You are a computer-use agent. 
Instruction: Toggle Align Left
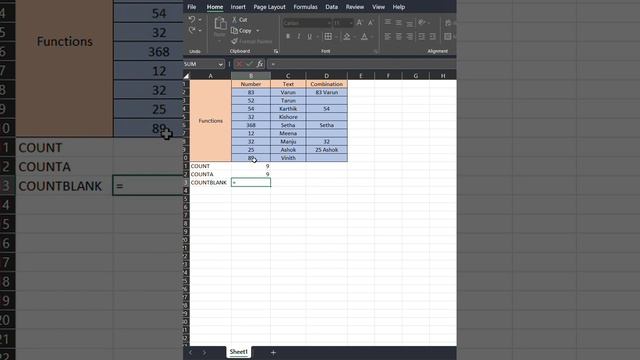[388, 37]
